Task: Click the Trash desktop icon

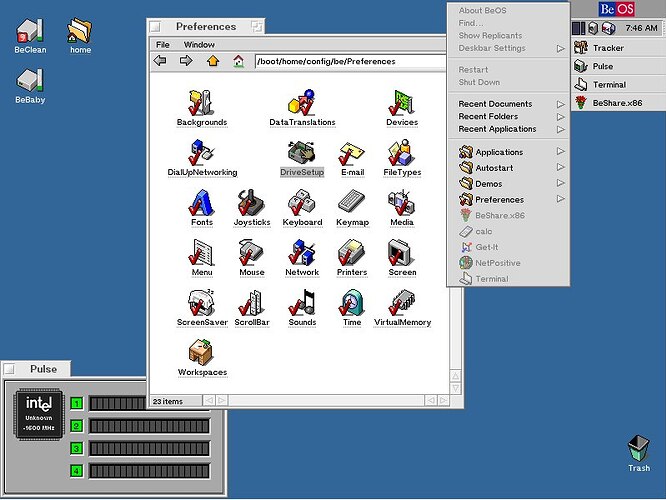Action: pyautogui.click(x=638, y=449)
